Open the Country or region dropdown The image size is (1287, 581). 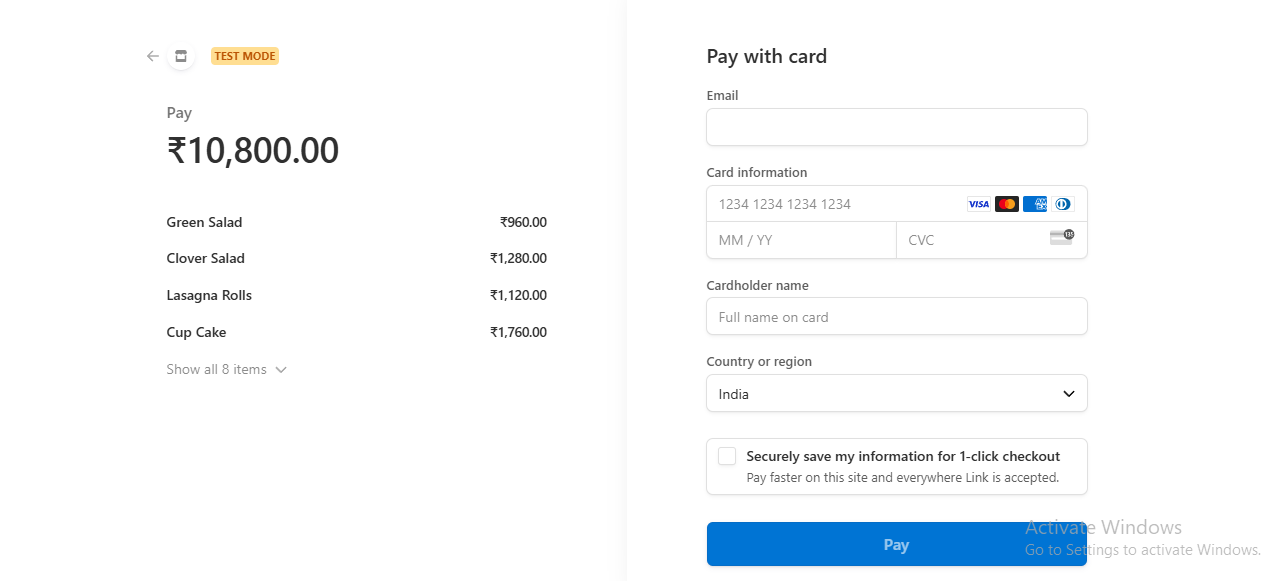pyautogui.click(x=896, y=393)
